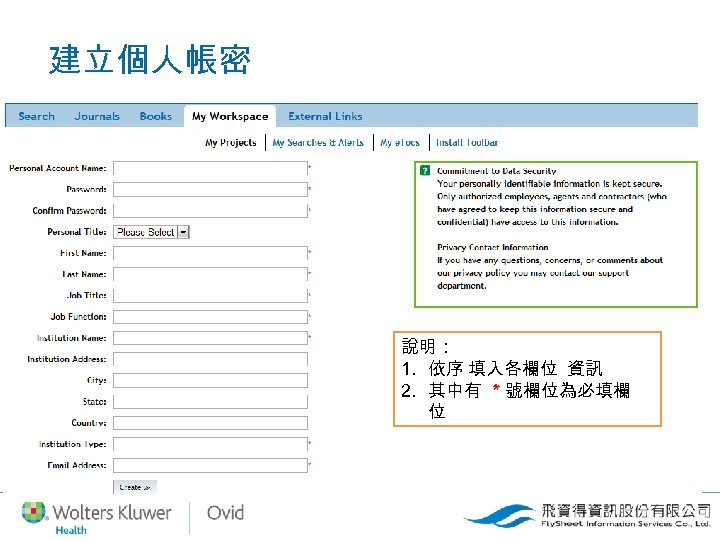Click the Install Toolbar link
This screenshot has width=720, height=540.
[467, 142]
